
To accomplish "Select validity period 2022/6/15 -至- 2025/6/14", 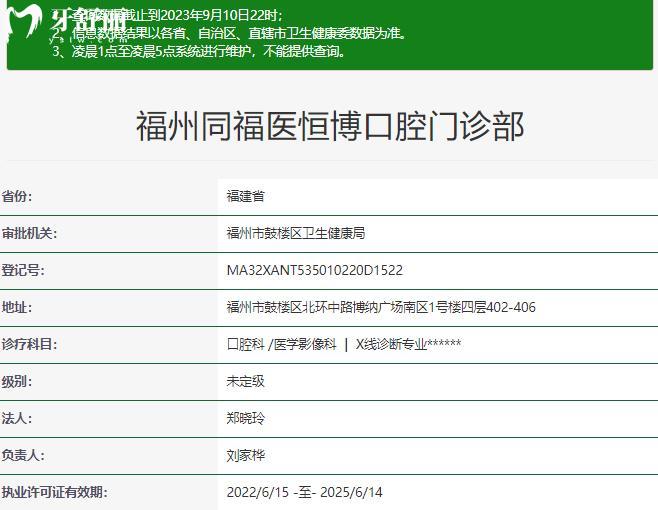I will pos(305,492).
